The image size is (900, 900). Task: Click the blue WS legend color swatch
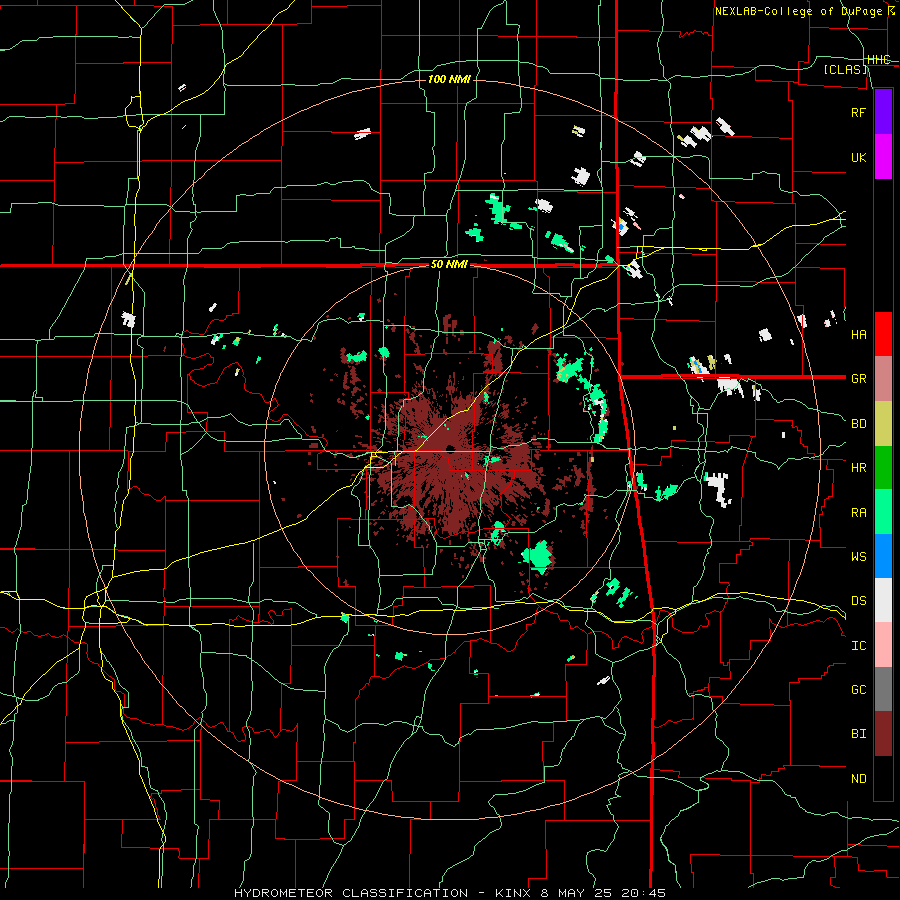[x=883, y=556]
